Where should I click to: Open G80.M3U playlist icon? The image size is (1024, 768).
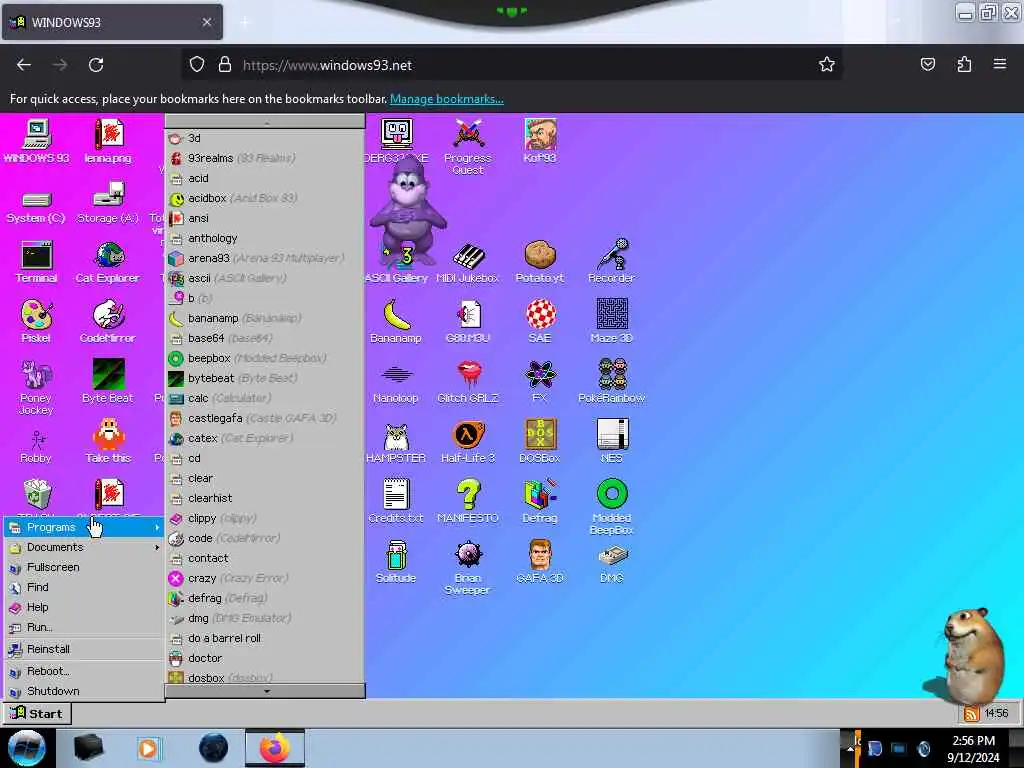(x=468, y=321)
